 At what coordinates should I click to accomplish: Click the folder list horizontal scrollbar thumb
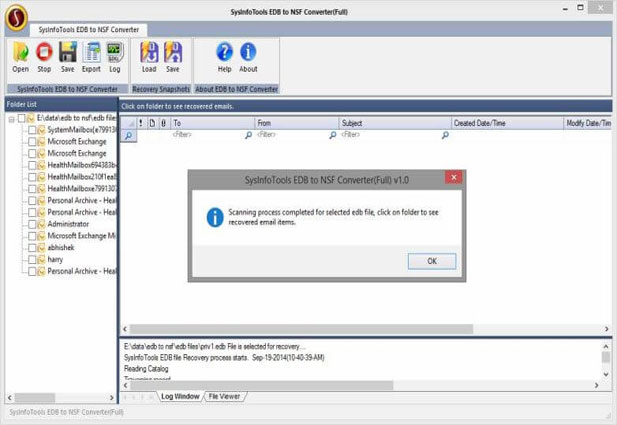[35, 398]
